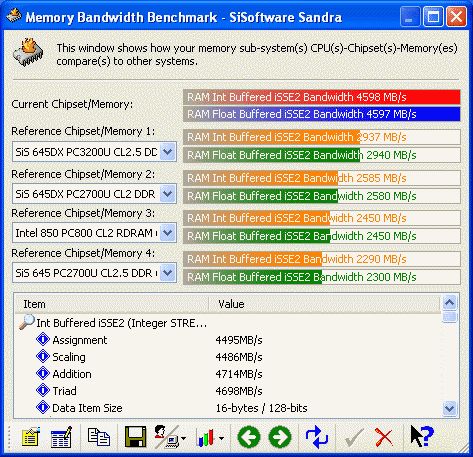Refresh benchmark with blue arrows icon
This screenshot has height=457, width=473.
[317, 437]
